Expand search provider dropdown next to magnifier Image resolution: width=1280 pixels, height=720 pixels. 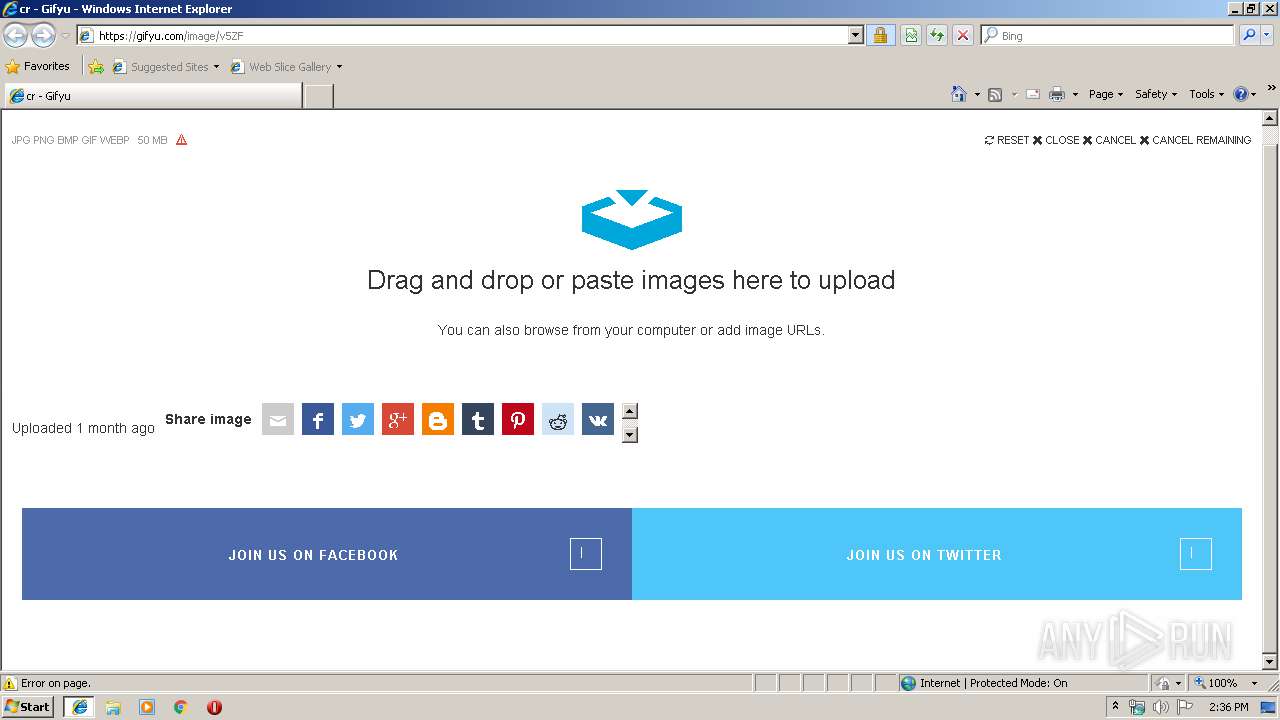[1267, 35]
